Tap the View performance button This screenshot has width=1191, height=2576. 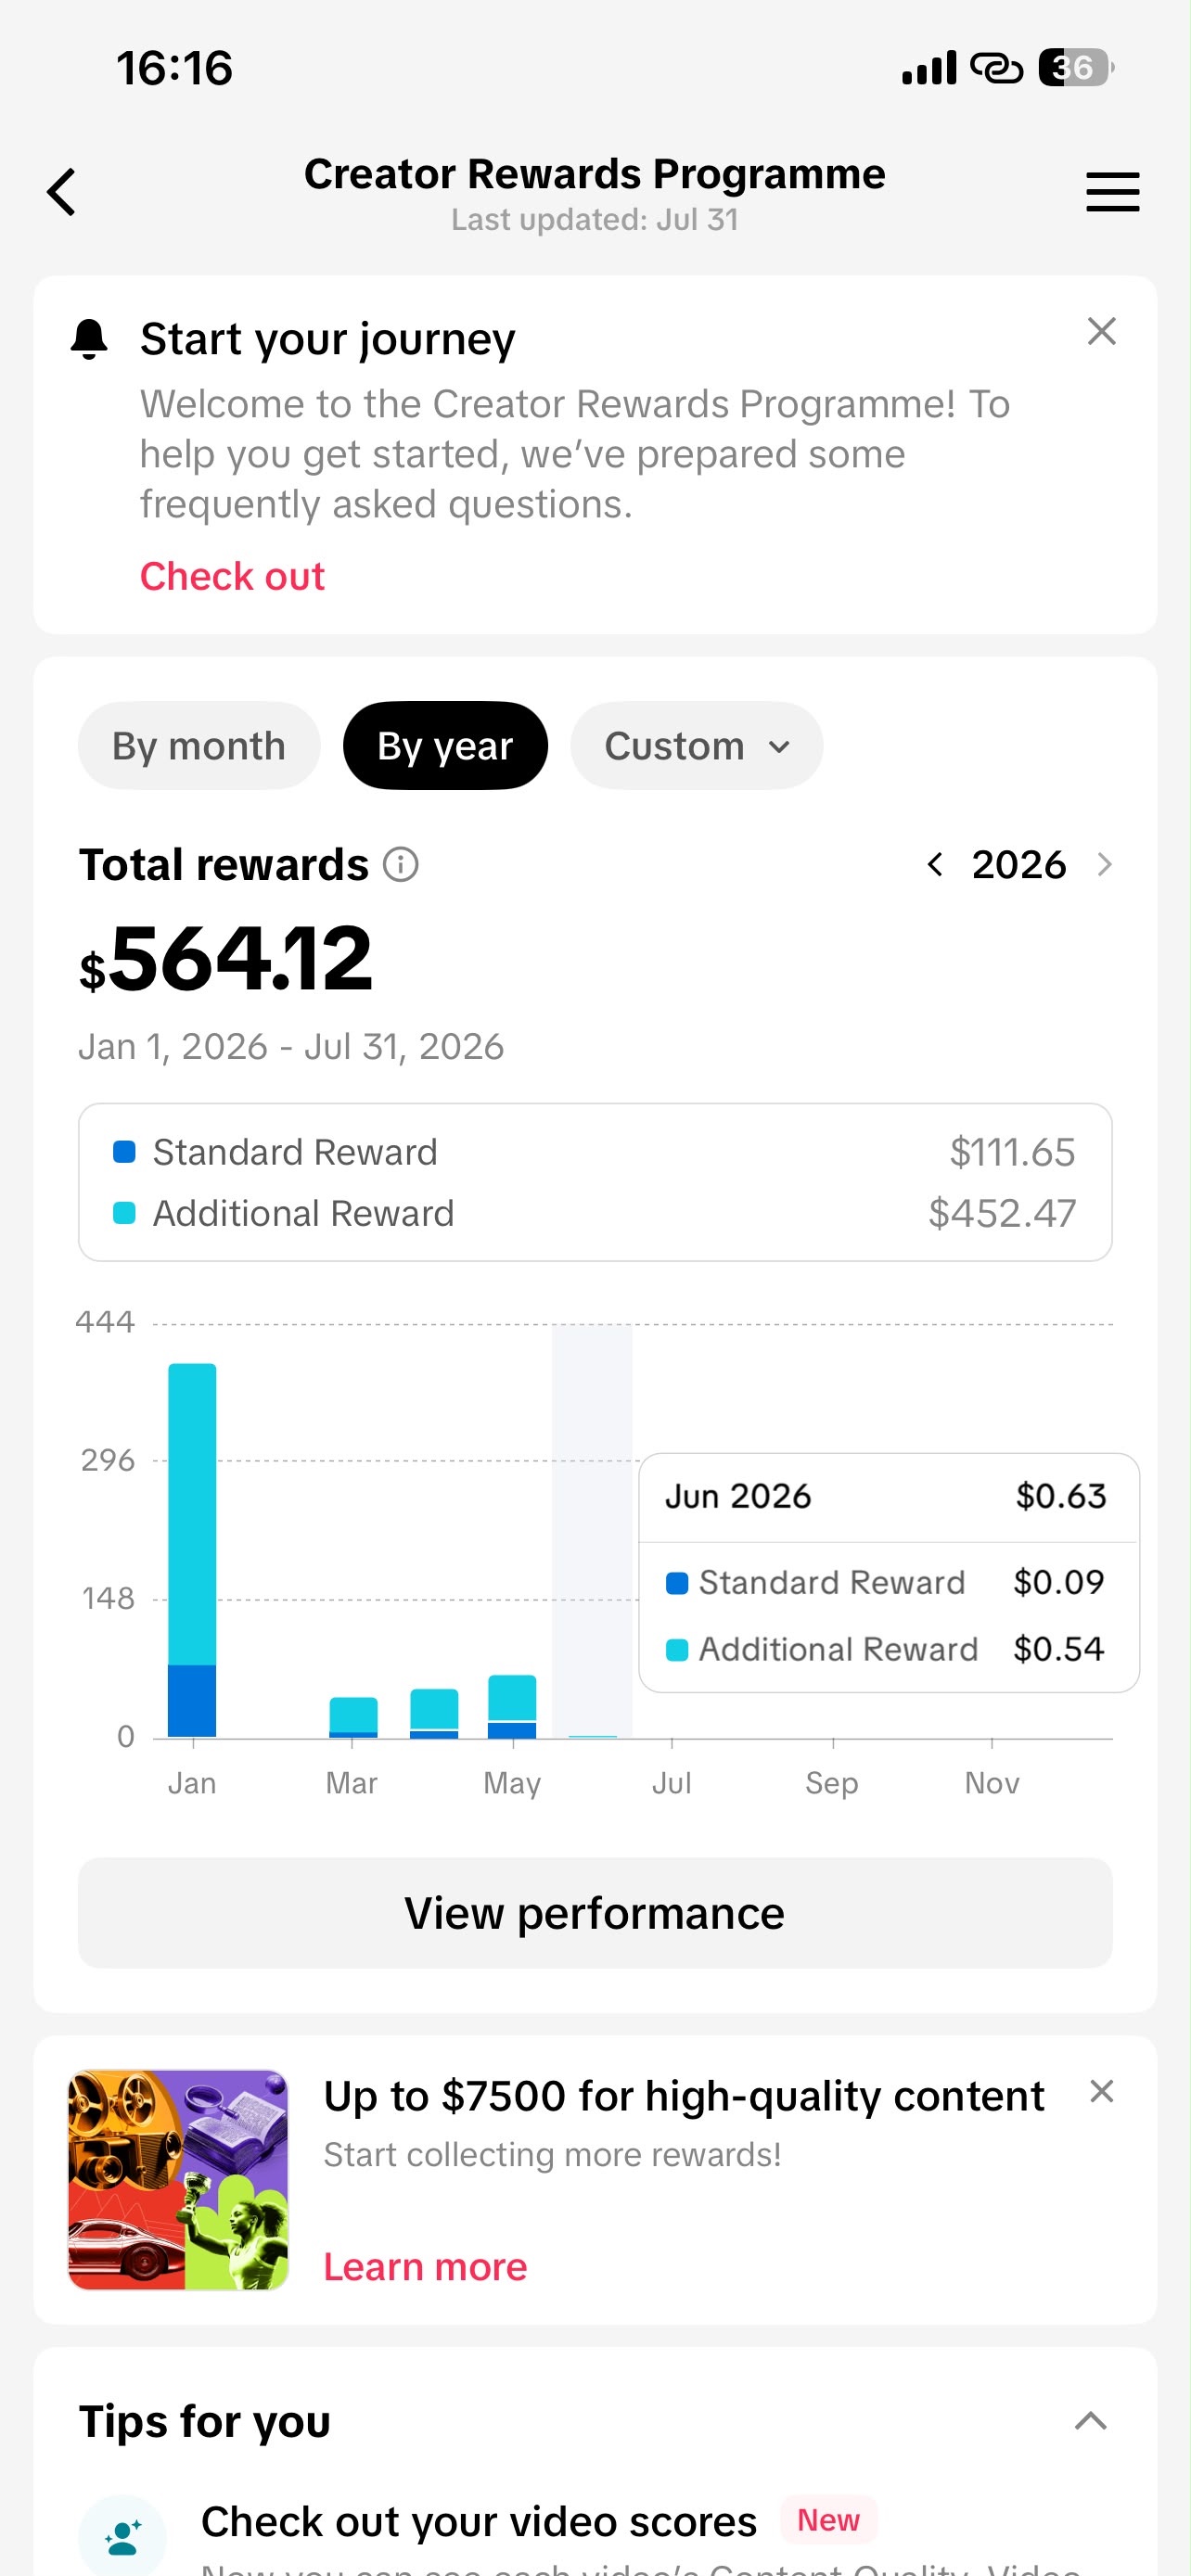click(x=595, y=1913)
